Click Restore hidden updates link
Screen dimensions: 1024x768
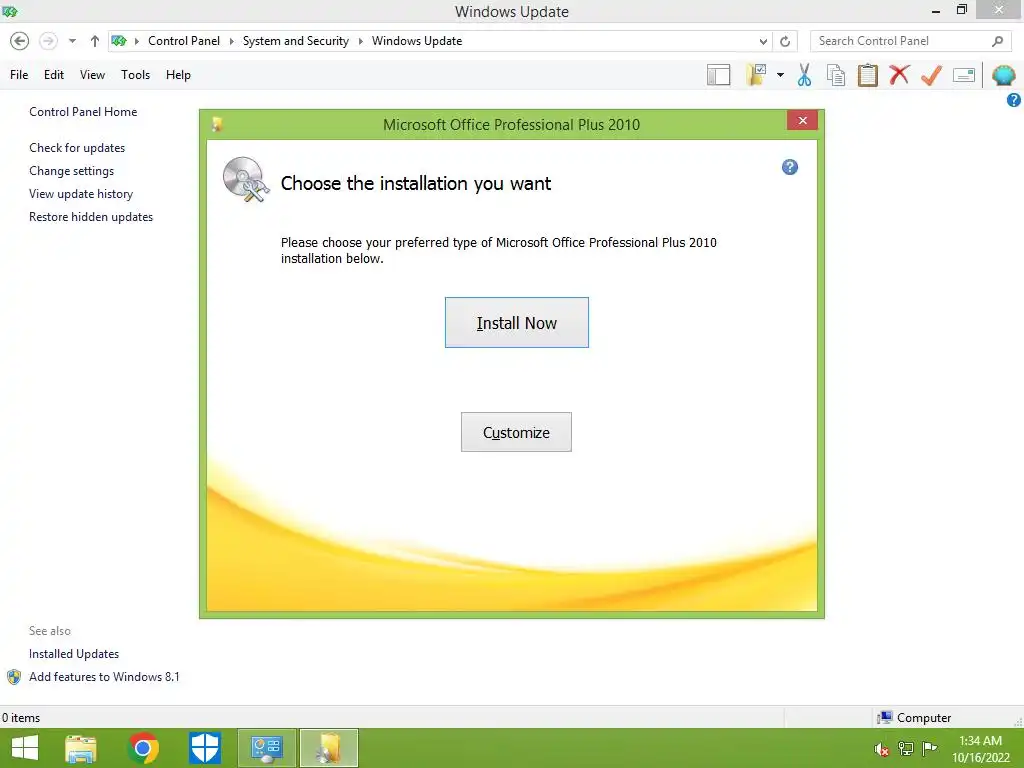click(91, 217)
